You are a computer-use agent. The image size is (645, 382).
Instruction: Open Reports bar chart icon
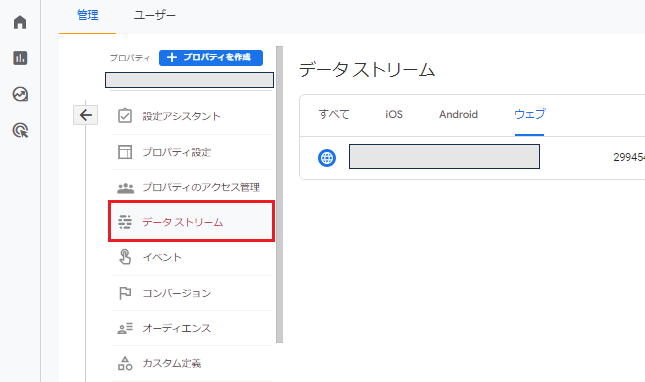tap(20, 58)
